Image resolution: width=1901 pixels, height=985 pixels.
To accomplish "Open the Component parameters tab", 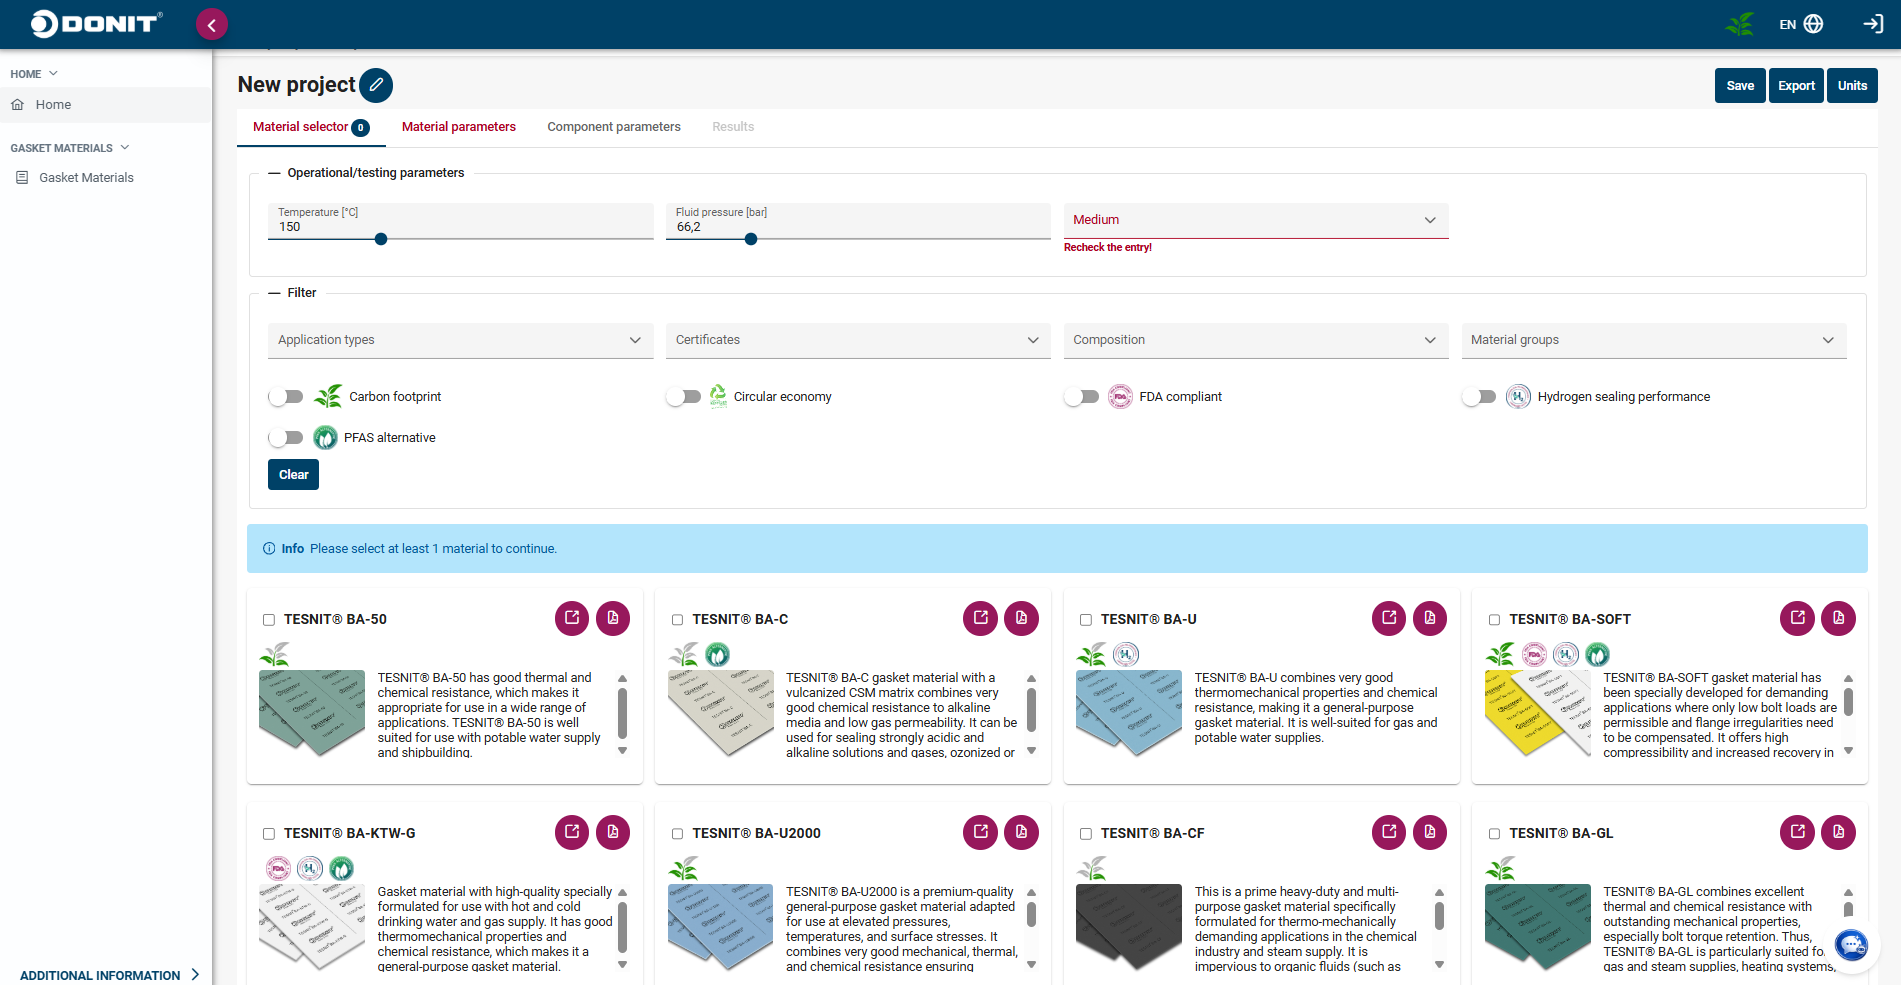I will [614, 127].
